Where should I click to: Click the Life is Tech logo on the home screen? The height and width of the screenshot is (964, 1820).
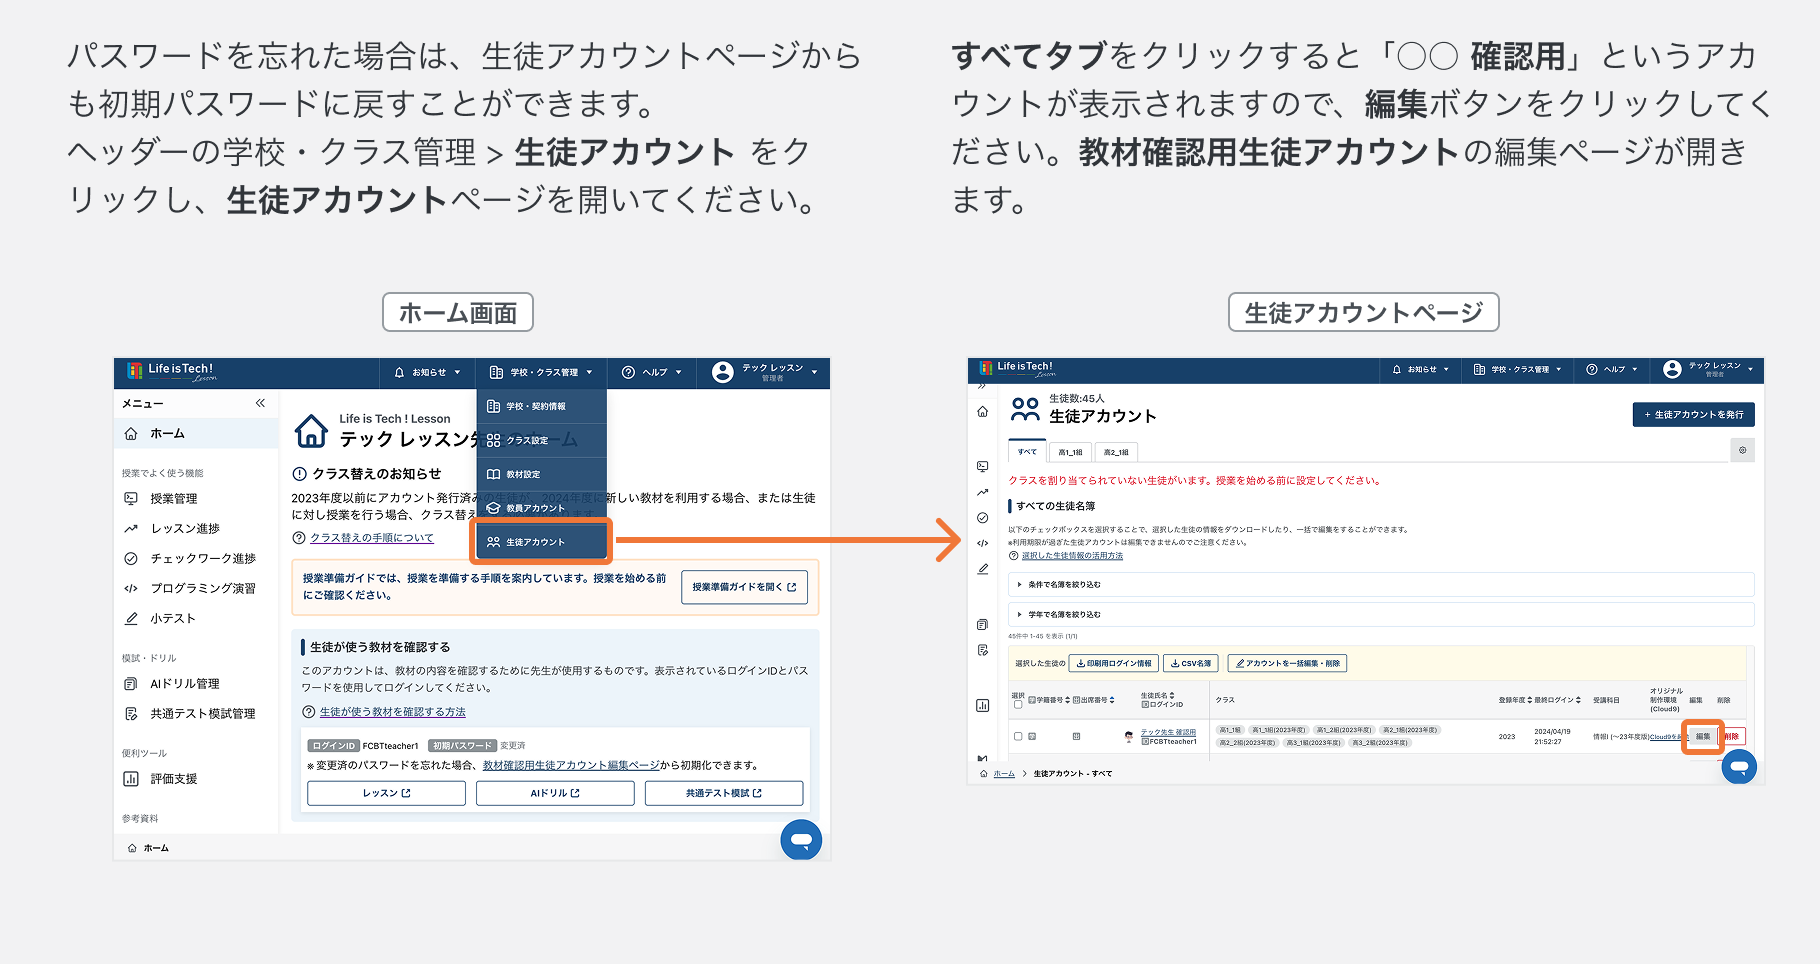(170, 372)
